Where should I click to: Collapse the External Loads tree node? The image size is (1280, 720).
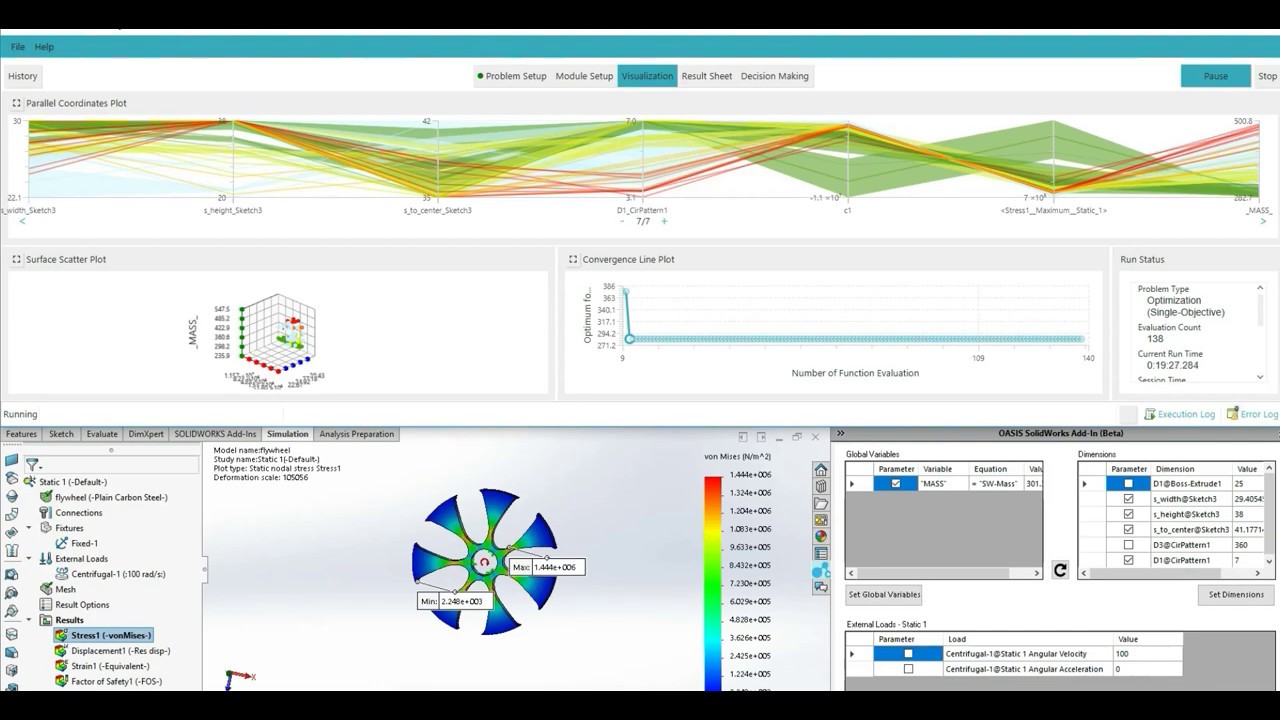click(x=28, y=558)
